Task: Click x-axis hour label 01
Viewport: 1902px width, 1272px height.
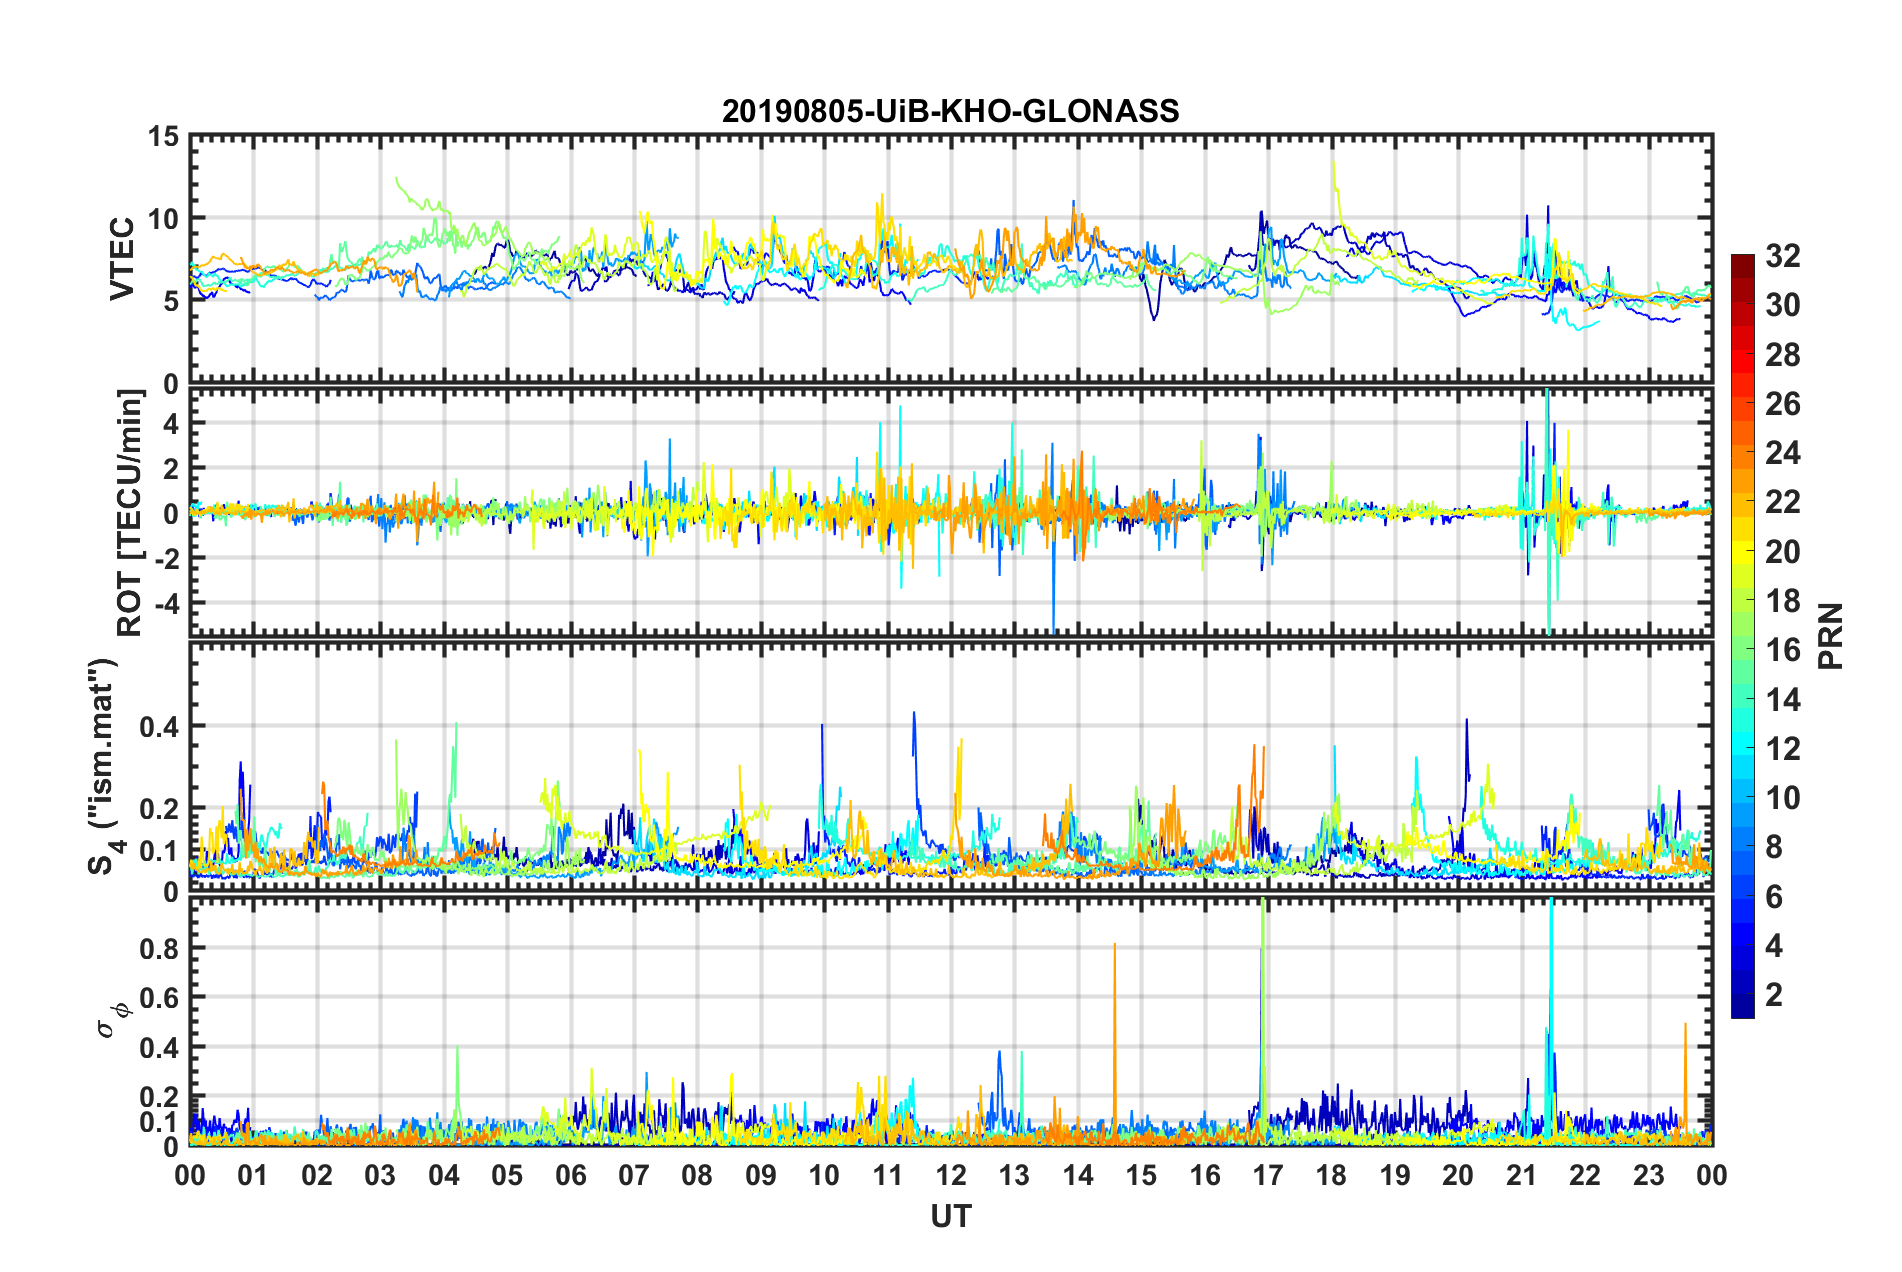Action: pyautogui.click(x=253, y=1175)
